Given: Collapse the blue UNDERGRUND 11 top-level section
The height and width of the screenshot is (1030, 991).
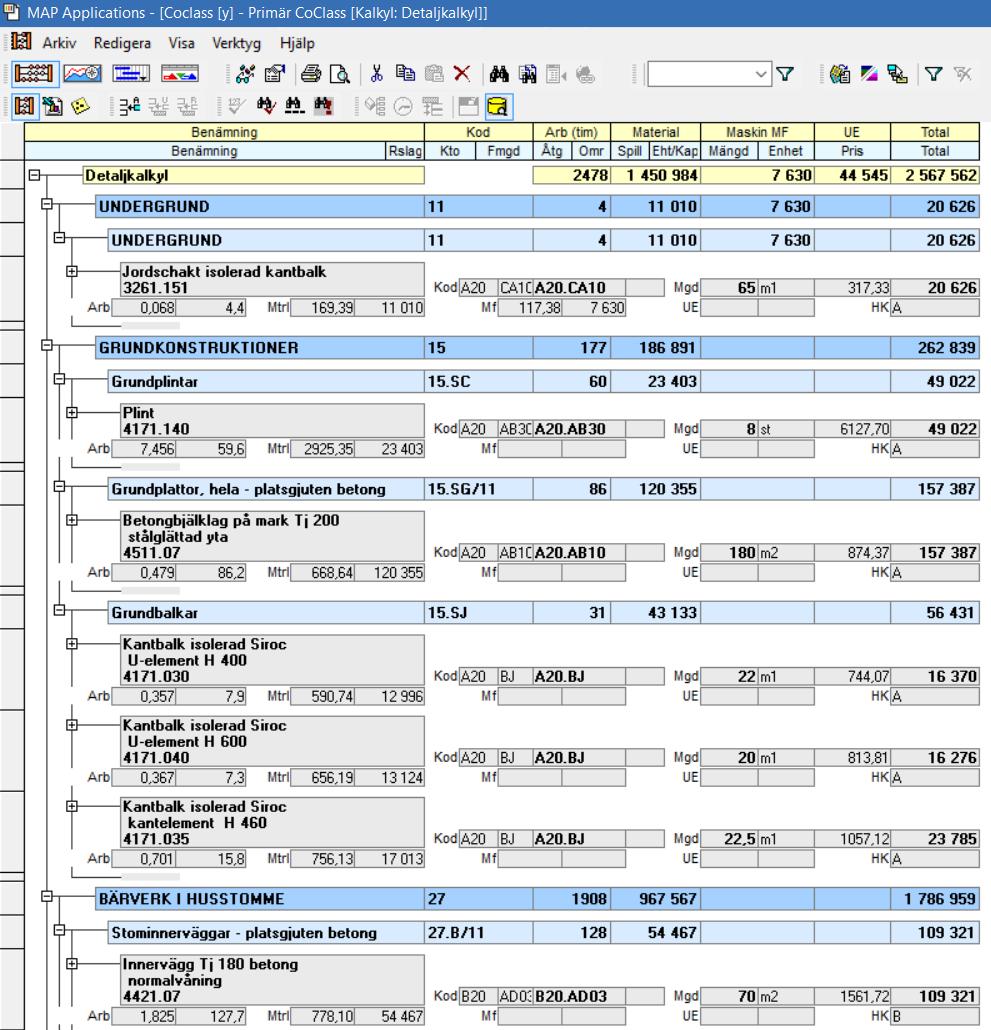Looking at the screenshot, I should coord(47,204).
